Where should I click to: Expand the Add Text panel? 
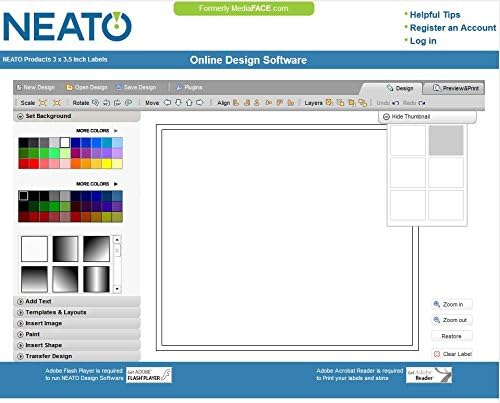(x=77, y=301)
